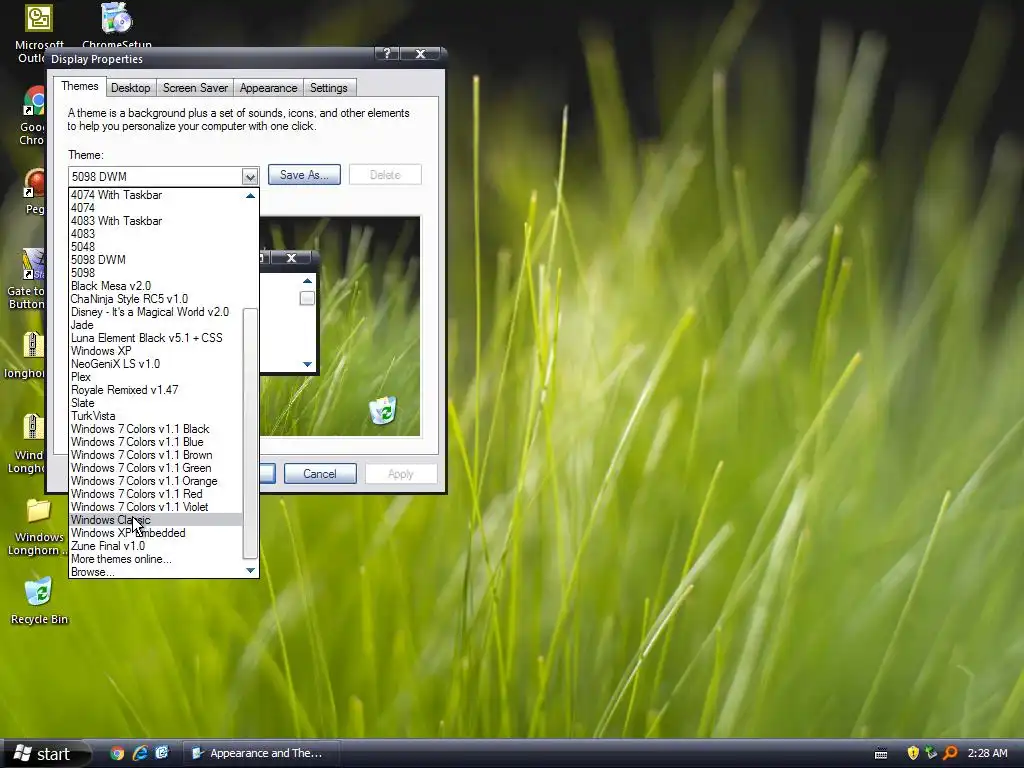The height and width of the screenshot is (768, 1024).
Task: Choose the 4074 With Taskbar theme
Action: tap(155, 195)
